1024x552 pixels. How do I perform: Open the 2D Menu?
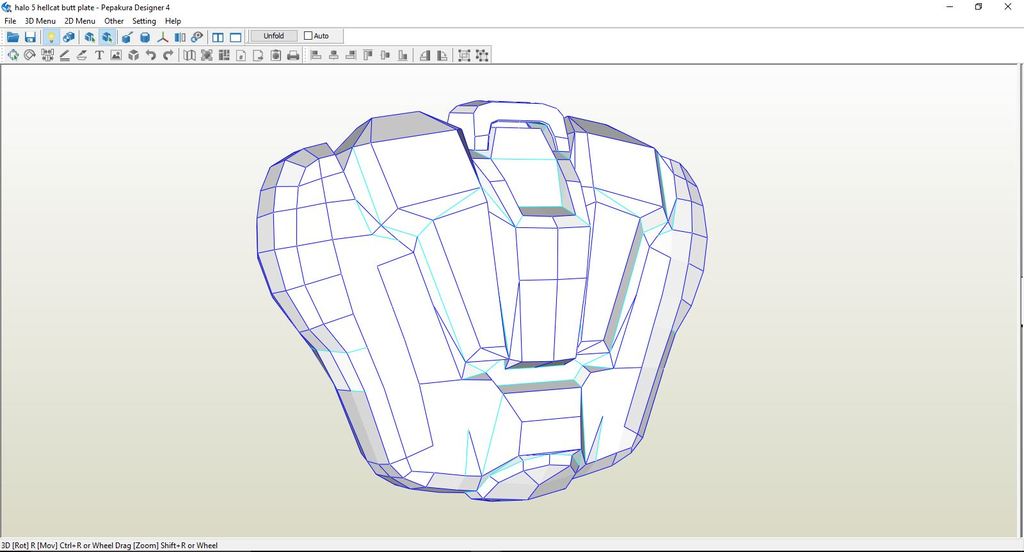tap(80, 21)
